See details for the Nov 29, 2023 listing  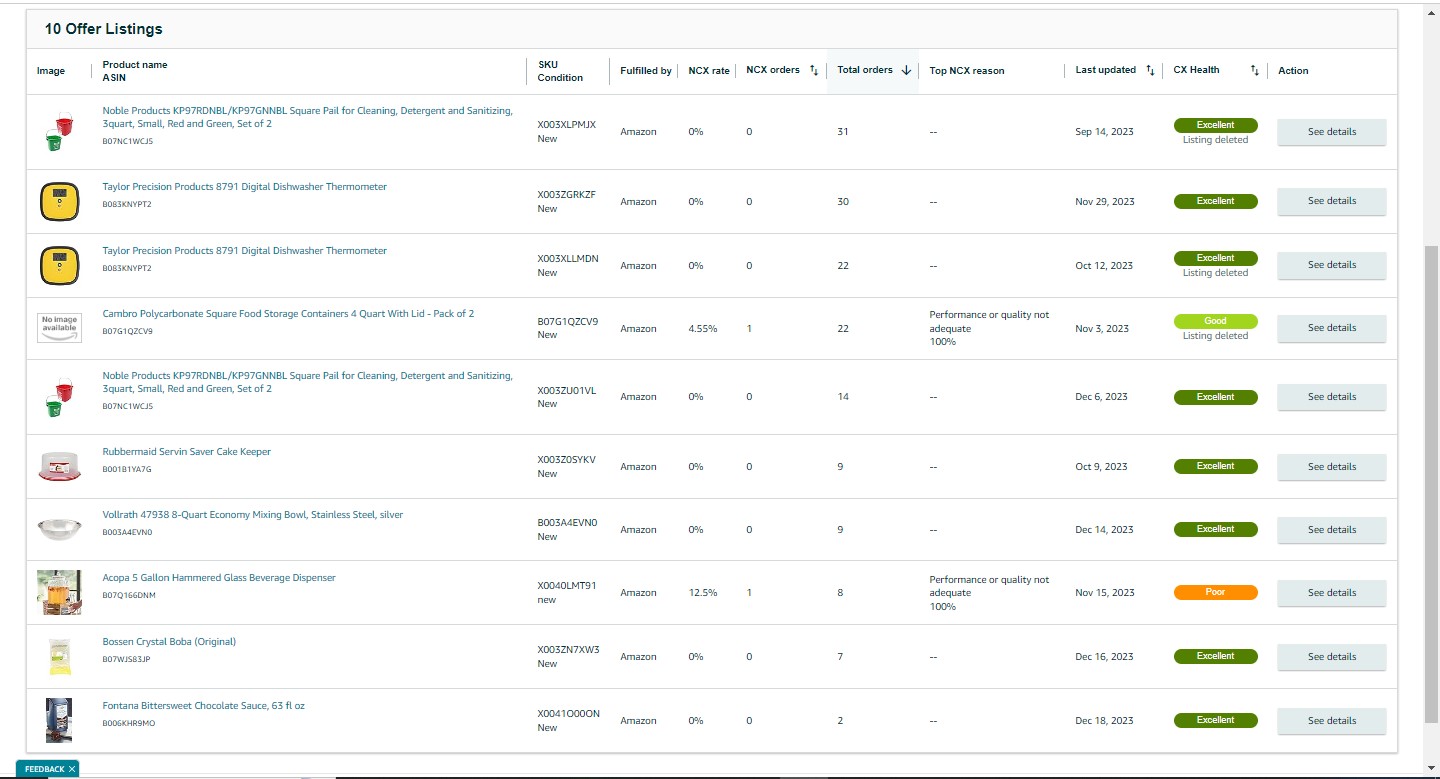click(1332, 201)
